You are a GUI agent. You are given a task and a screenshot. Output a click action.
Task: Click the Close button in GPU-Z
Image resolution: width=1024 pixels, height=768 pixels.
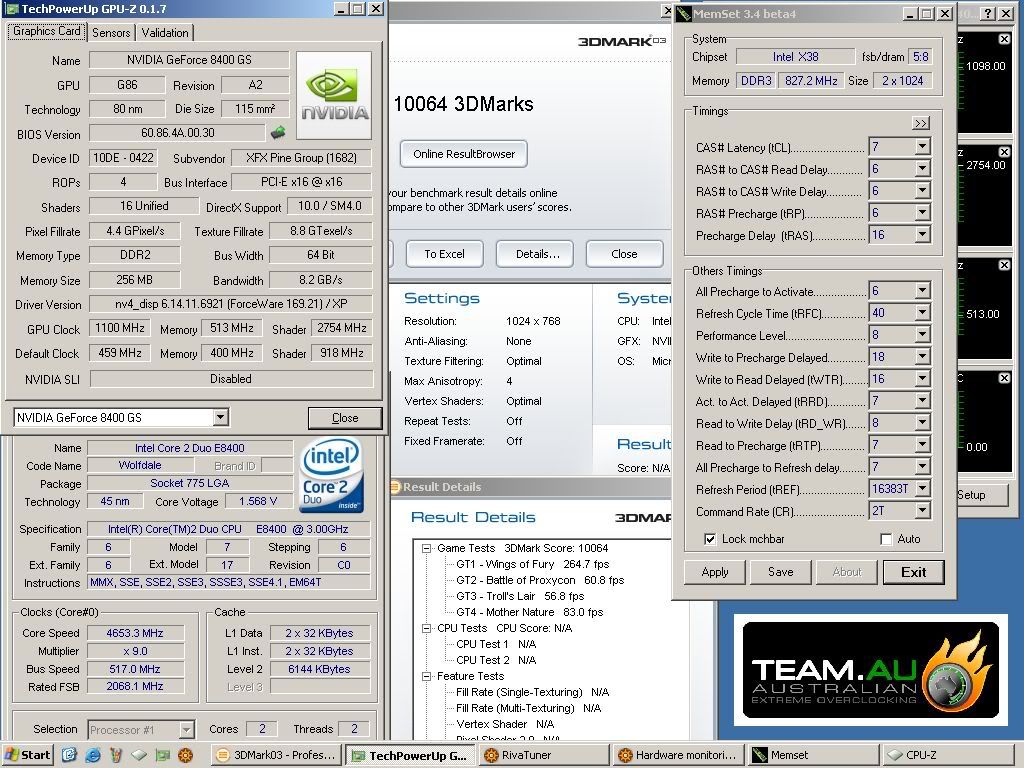pos(345,418)
